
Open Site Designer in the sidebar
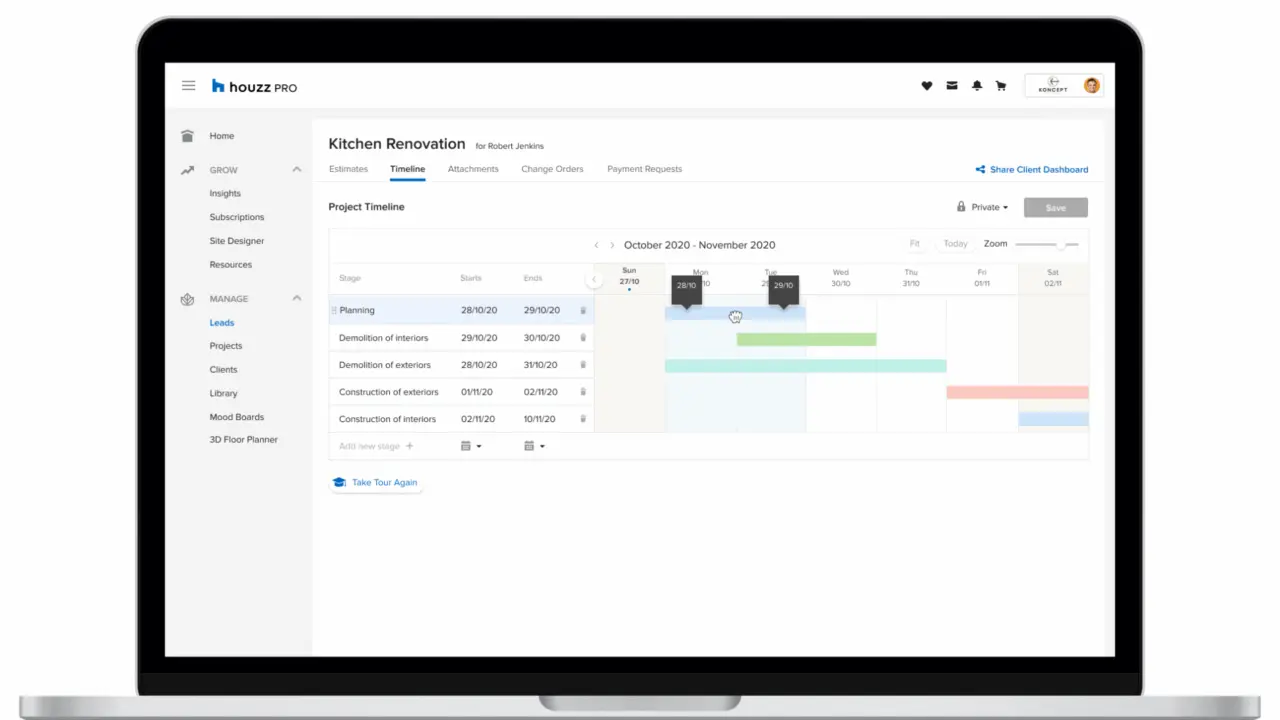click(237, 241)
